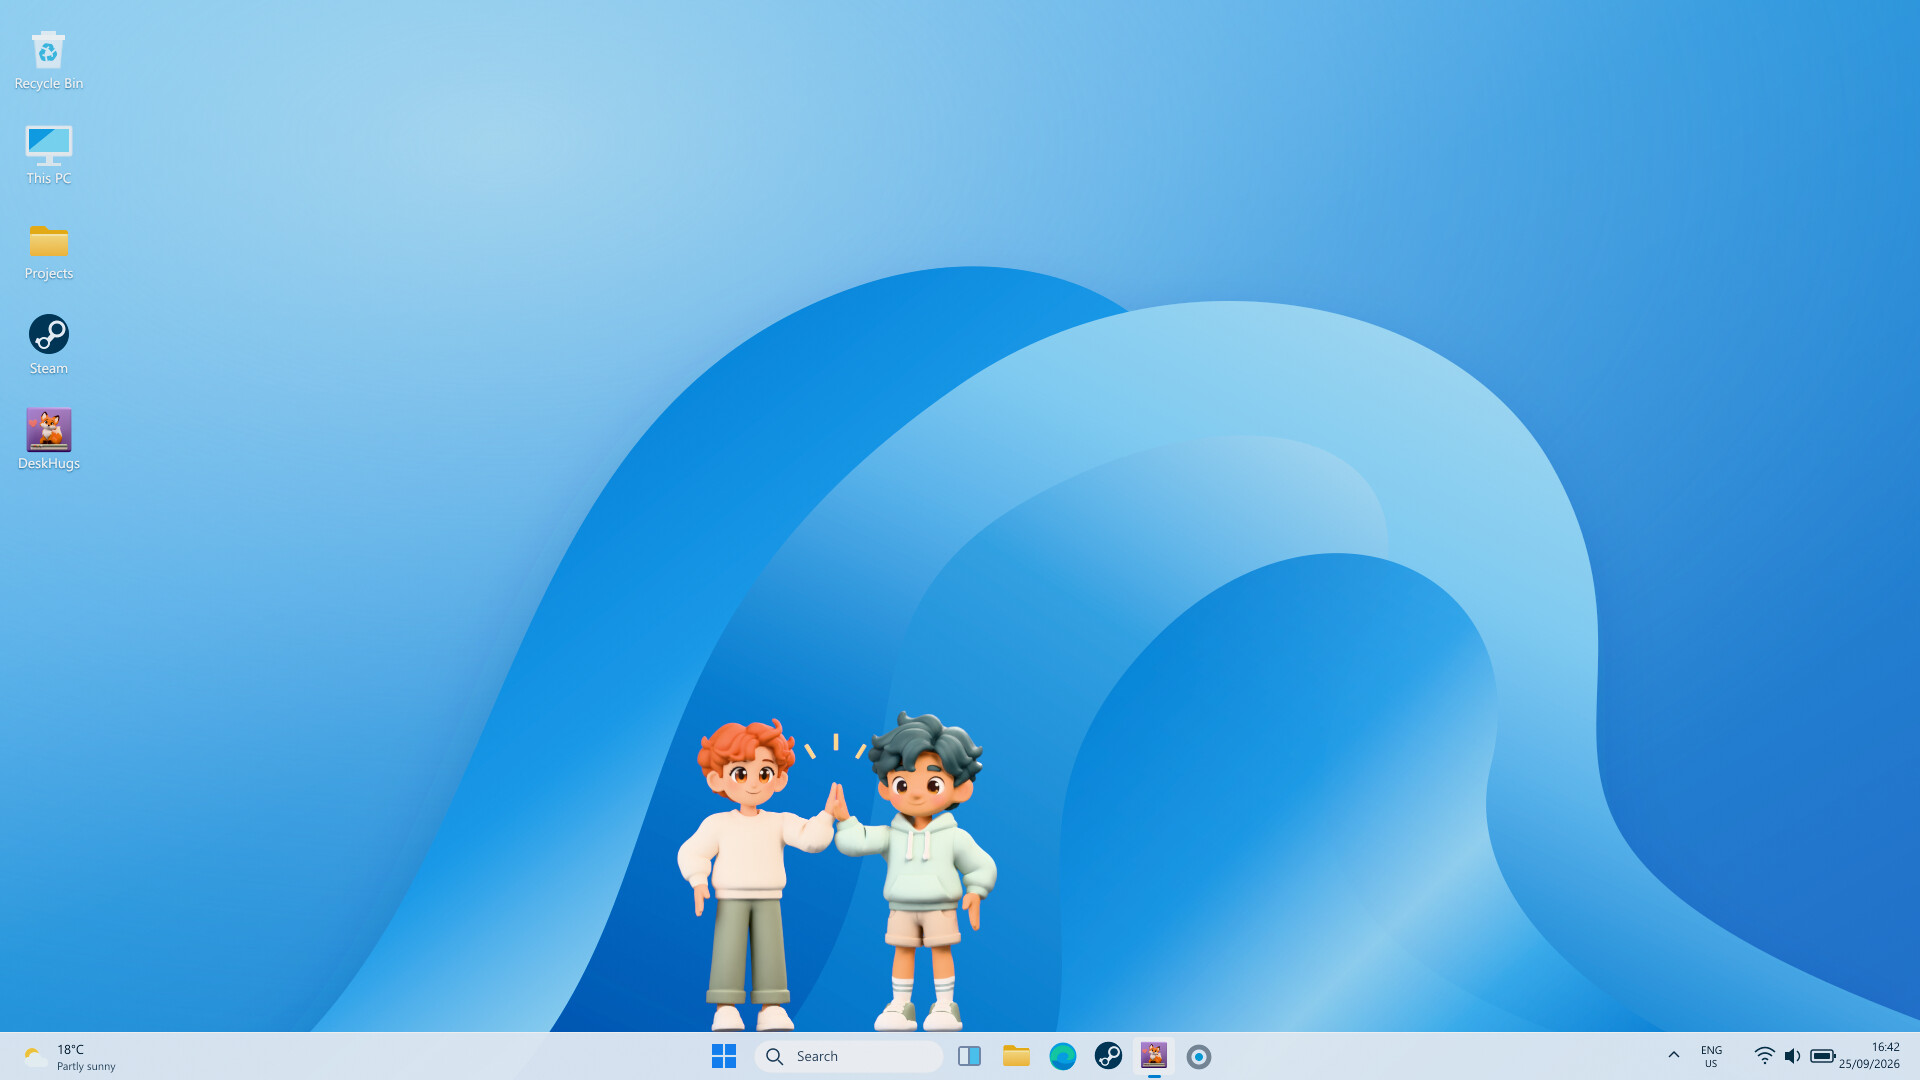Open Task View in the taskbar
The width and height of the screenshot is (1920, 1080).
(x=969, y=1056)
